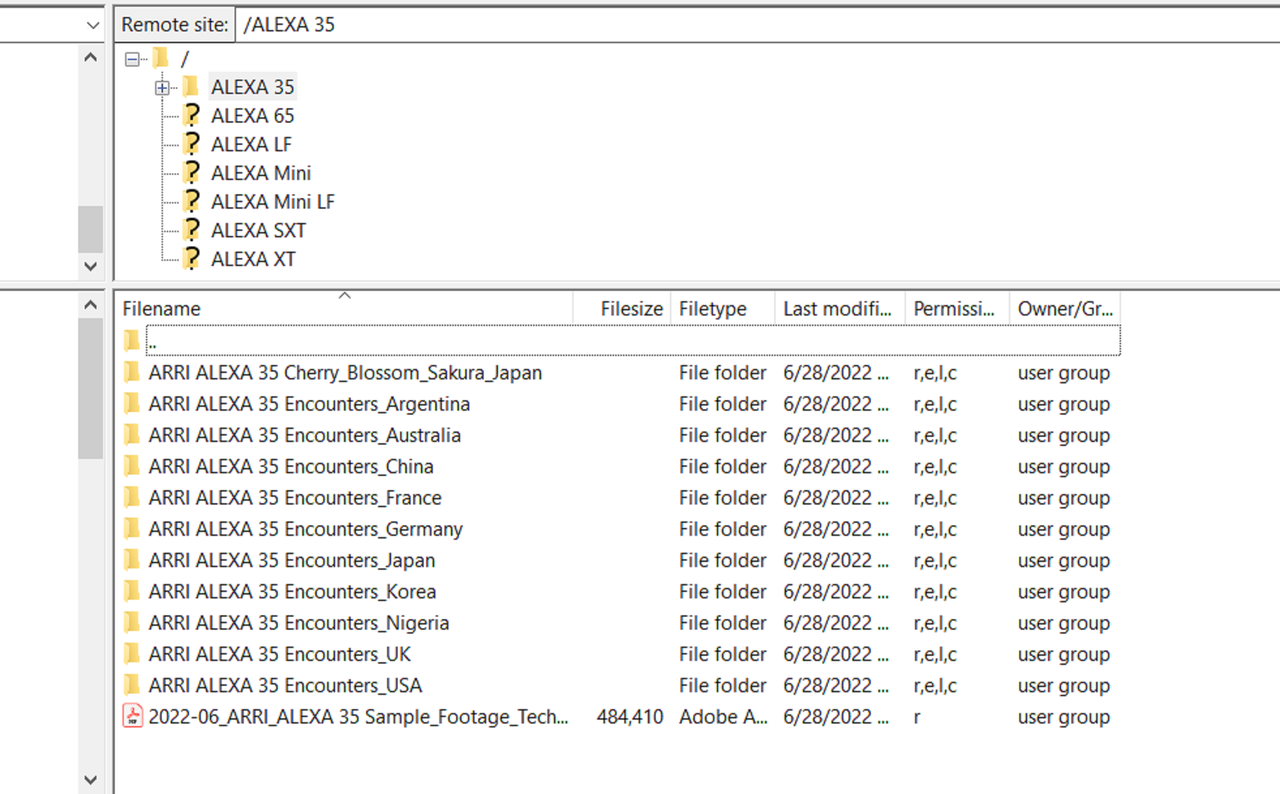Click the ALEXA SXT question-mark folder icon
The height and width of the screenshot is (794, 1280).
pyautogui.click(x=192, y=230)
